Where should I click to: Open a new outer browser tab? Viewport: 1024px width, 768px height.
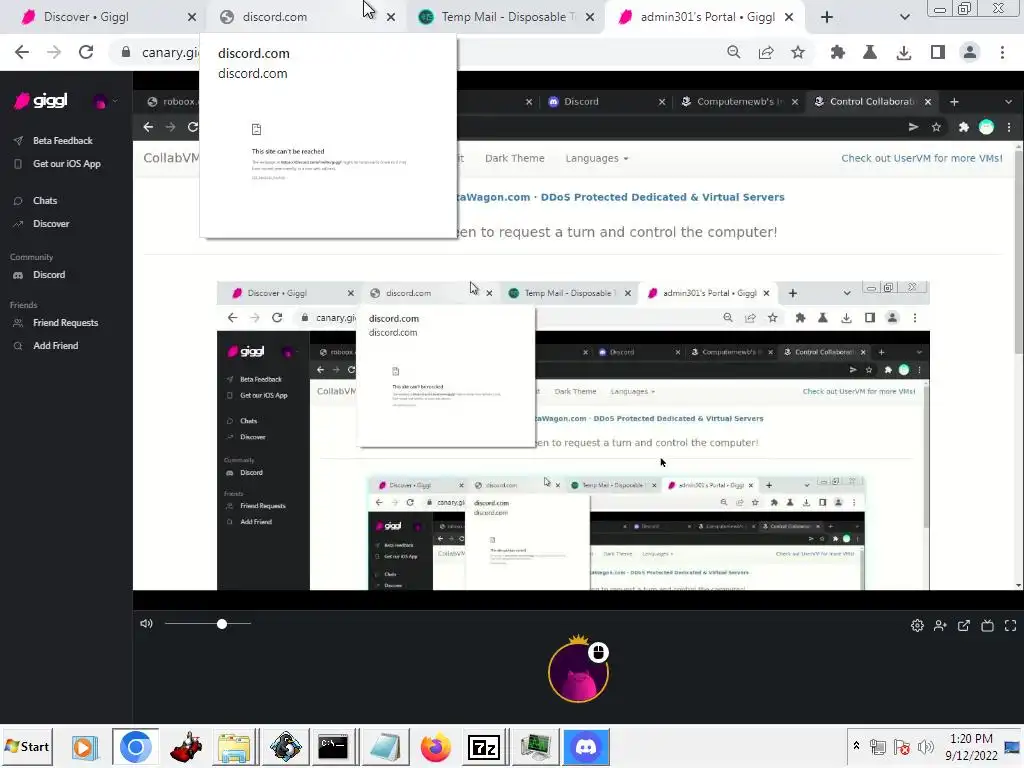(x=827, y=17)
